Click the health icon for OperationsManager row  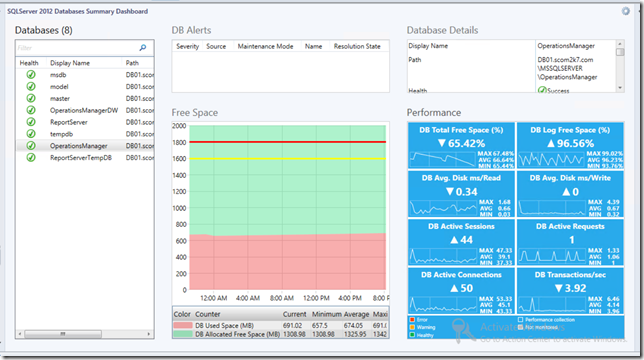pyautogui.click(x=31, y=146)
